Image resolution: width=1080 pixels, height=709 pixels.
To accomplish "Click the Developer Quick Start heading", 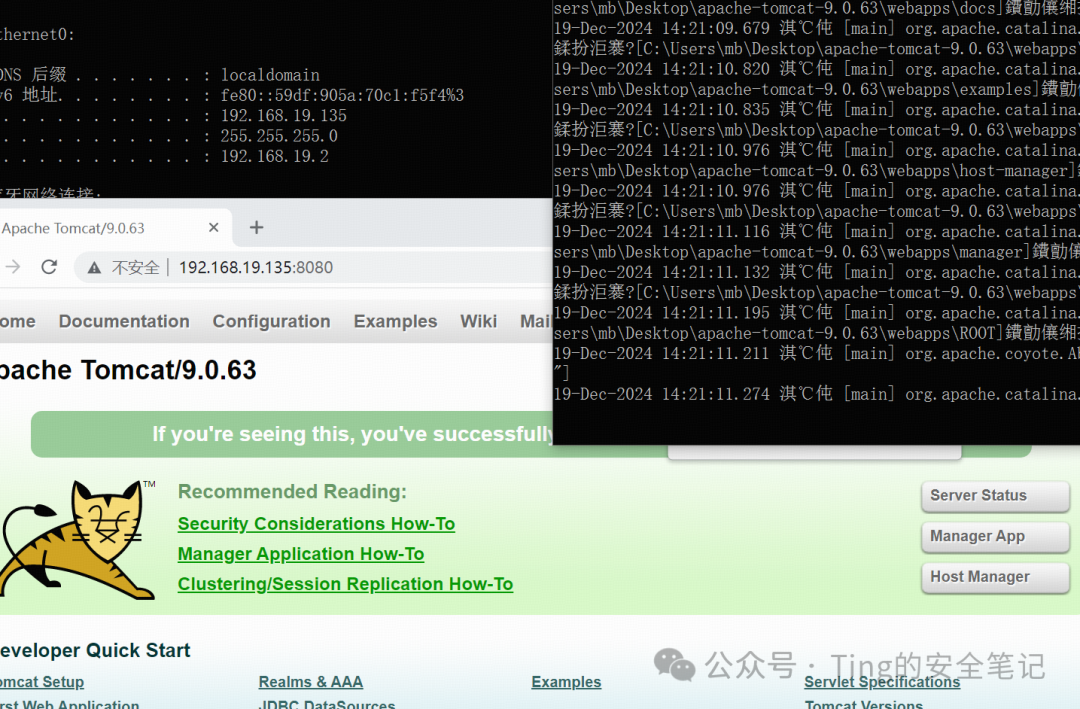I will coord(94,650).
